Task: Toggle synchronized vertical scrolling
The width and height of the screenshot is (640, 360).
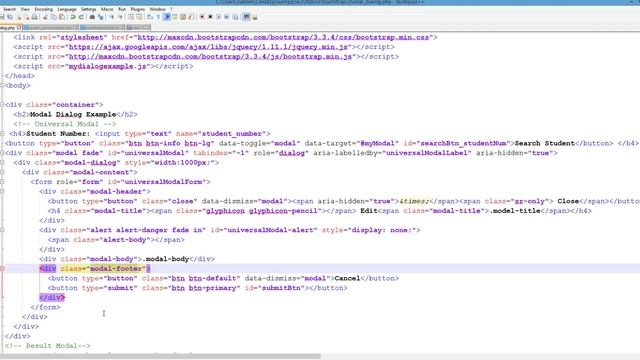Action: (131, 17)
